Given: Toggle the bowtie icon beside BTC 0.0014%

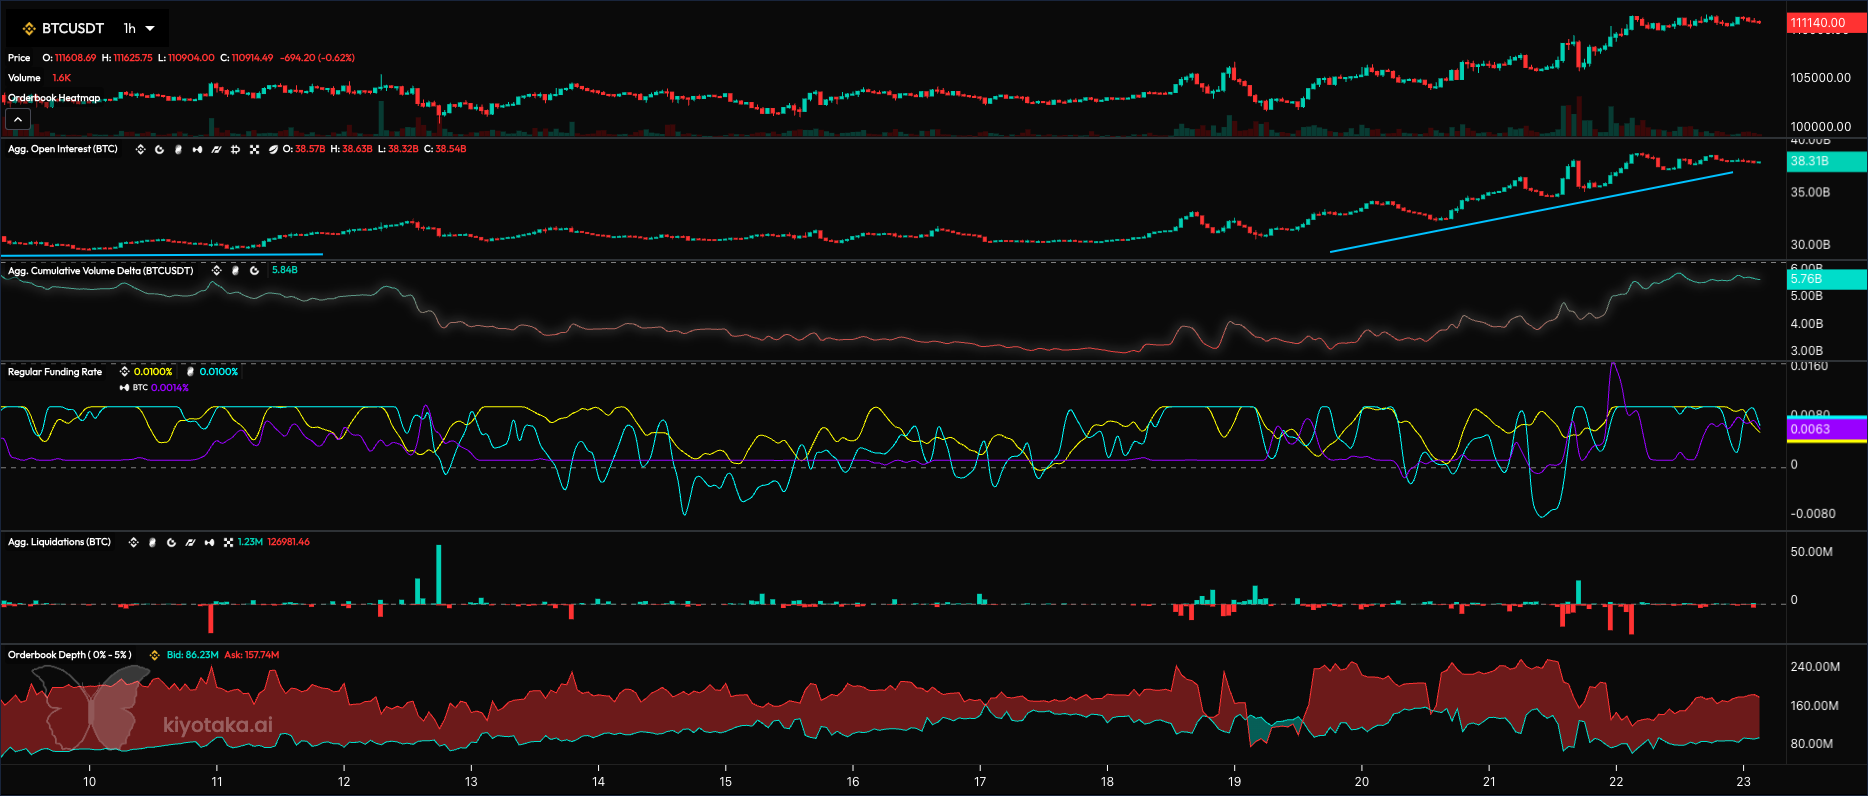Looking at the screenshot, I should 124,388.
